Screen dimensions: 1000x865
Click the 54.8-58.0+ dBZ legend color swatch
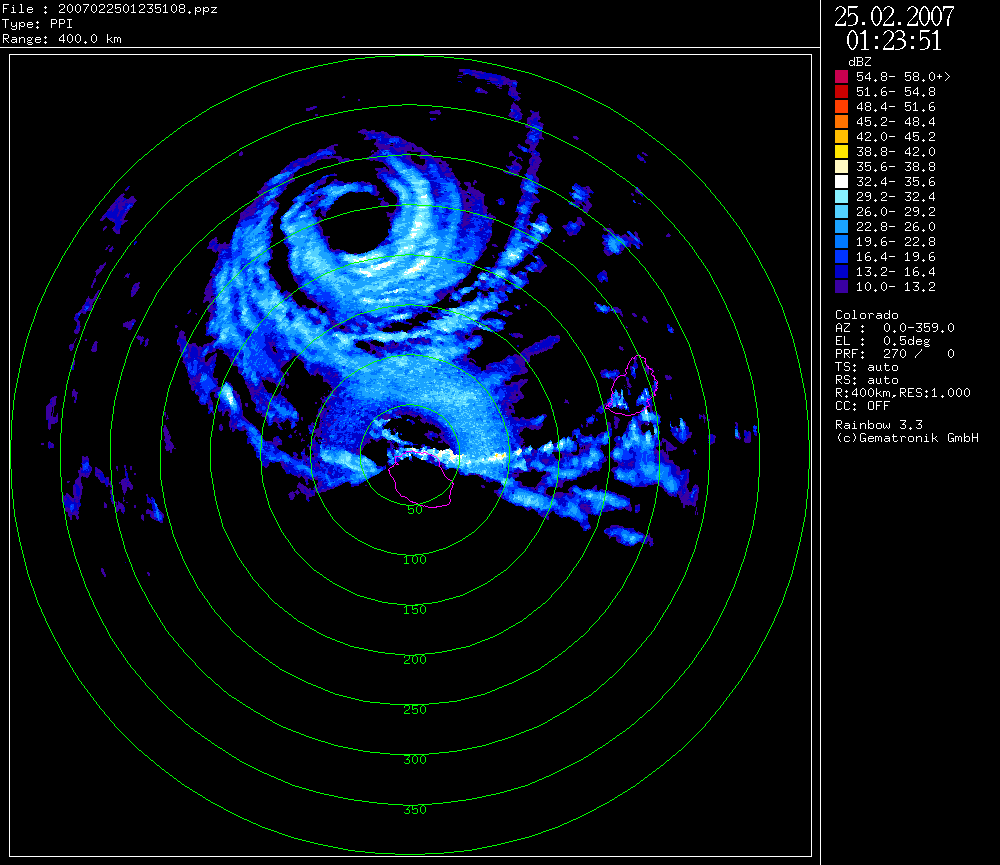tap(842, 76)
